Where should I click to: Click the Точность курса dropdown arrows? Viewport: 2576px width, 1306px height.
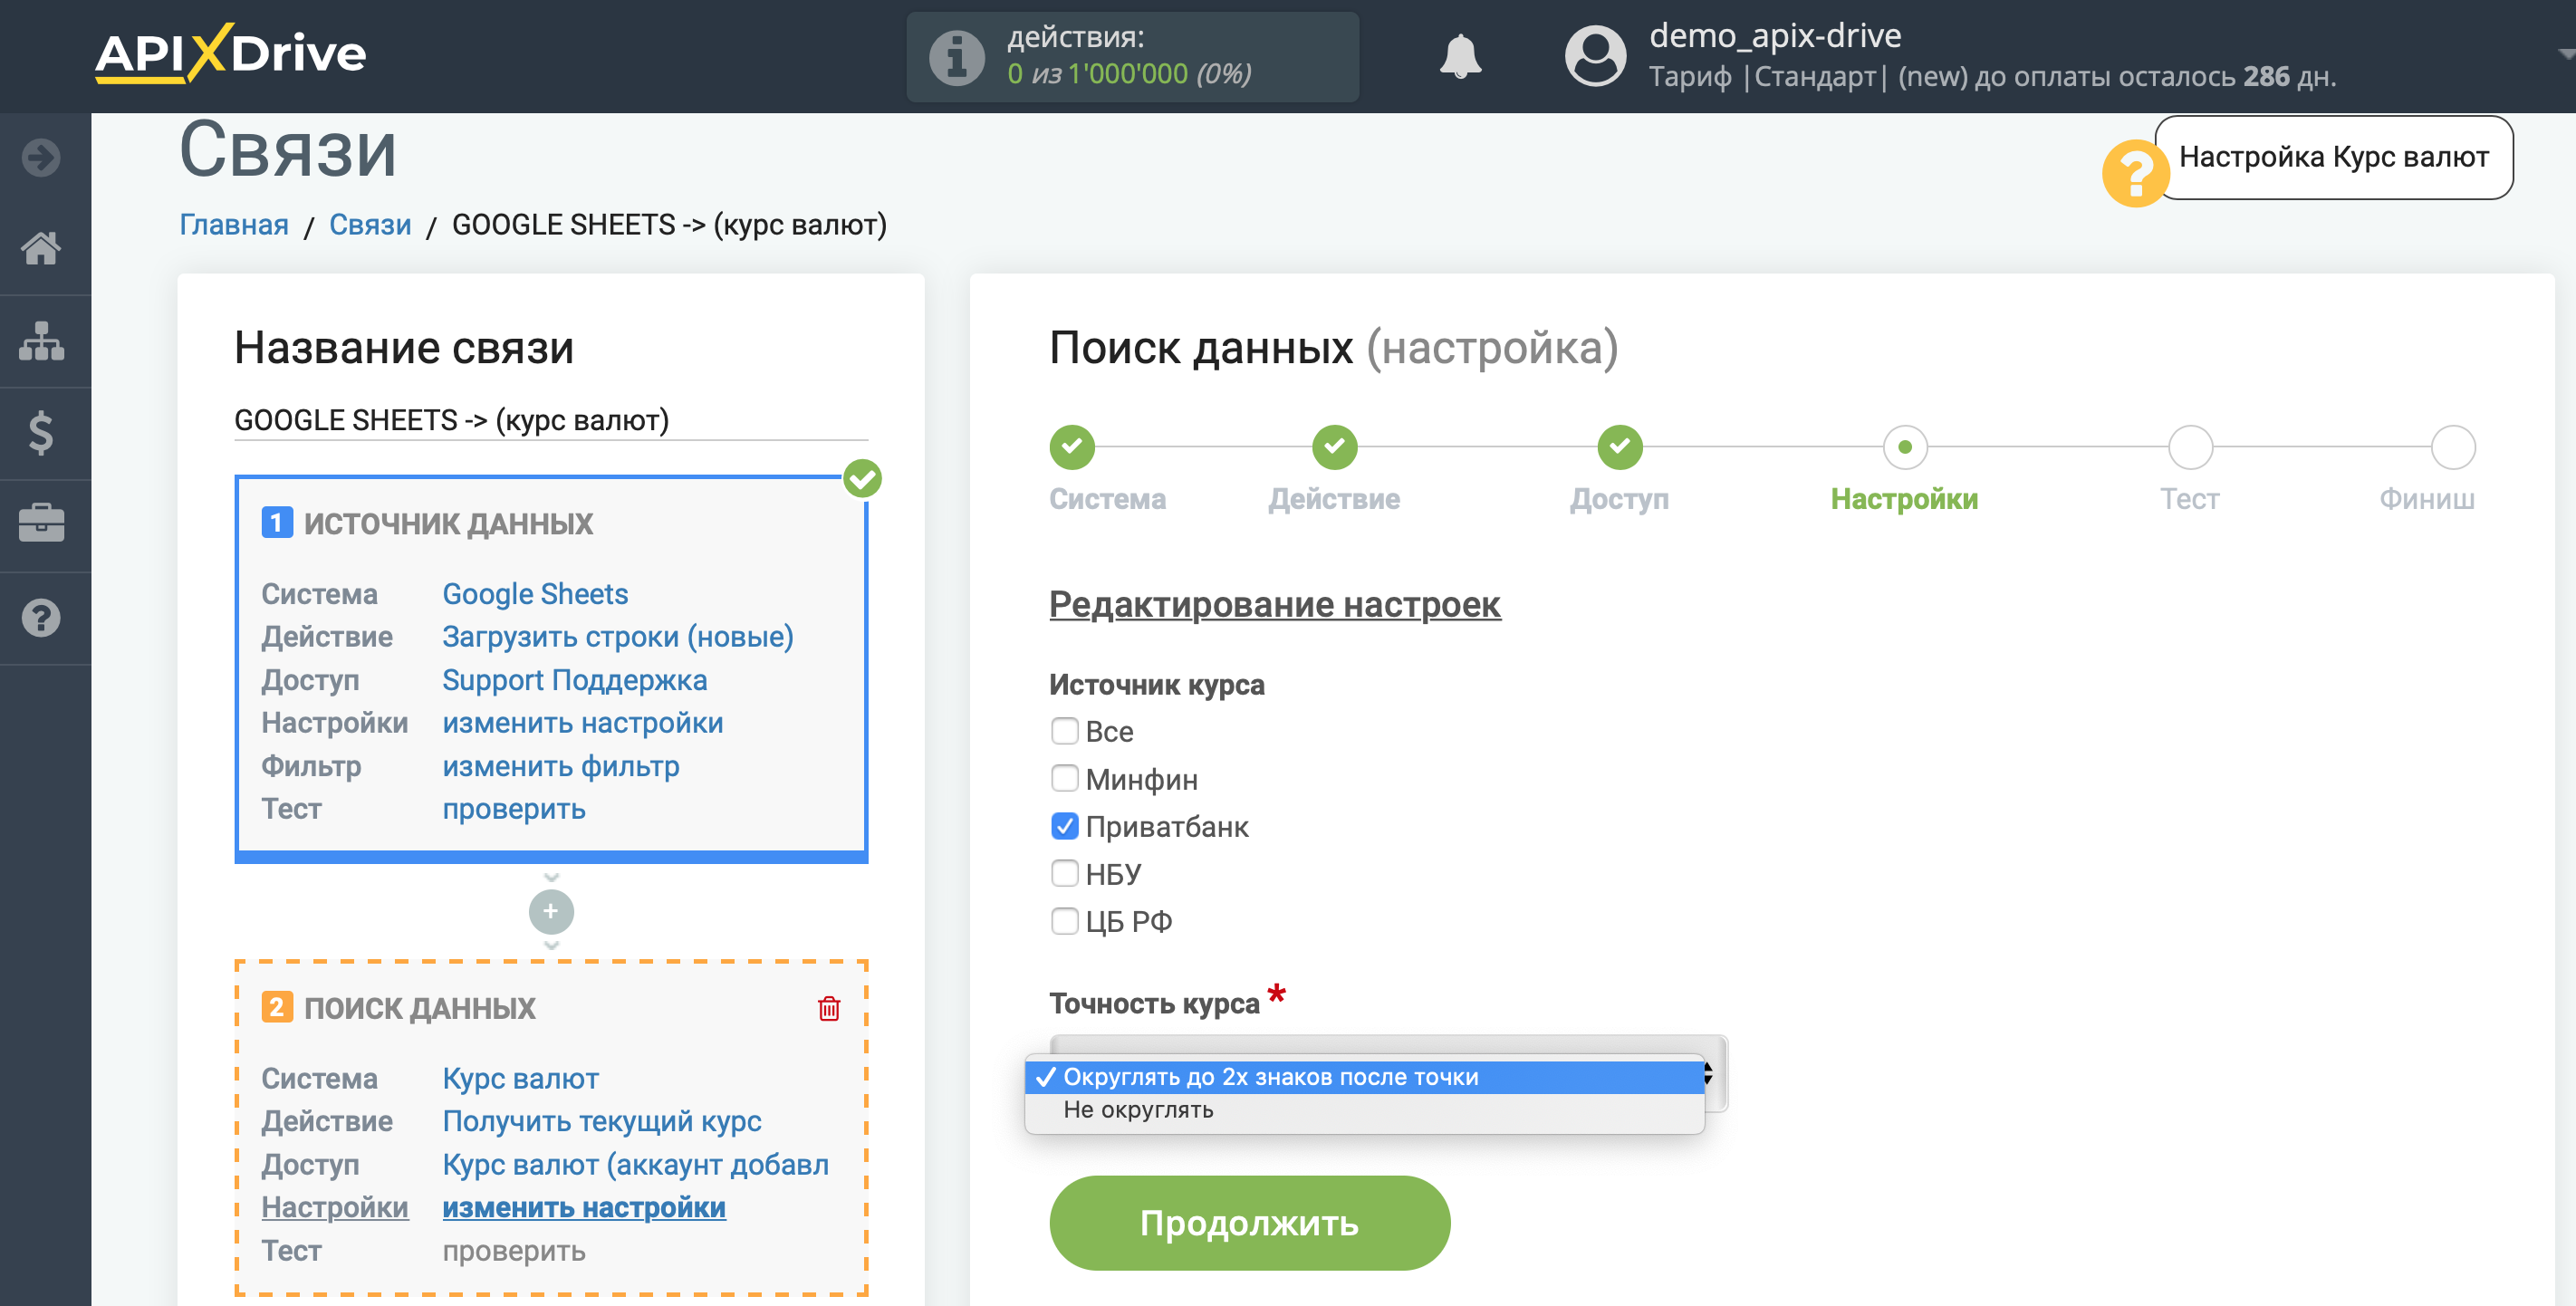click(1708, 1074)
